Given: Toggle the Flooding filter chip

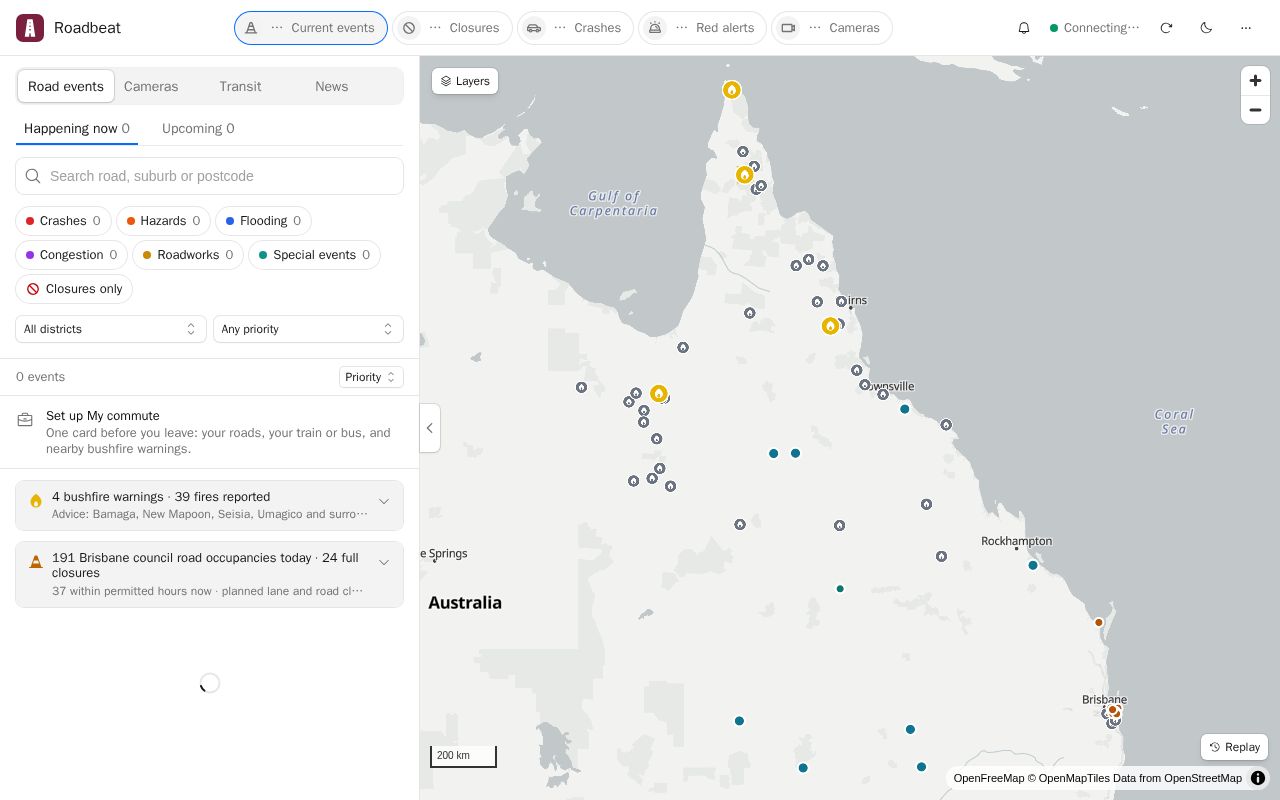Looking at the screenshot, I should (x=263, y=221).
